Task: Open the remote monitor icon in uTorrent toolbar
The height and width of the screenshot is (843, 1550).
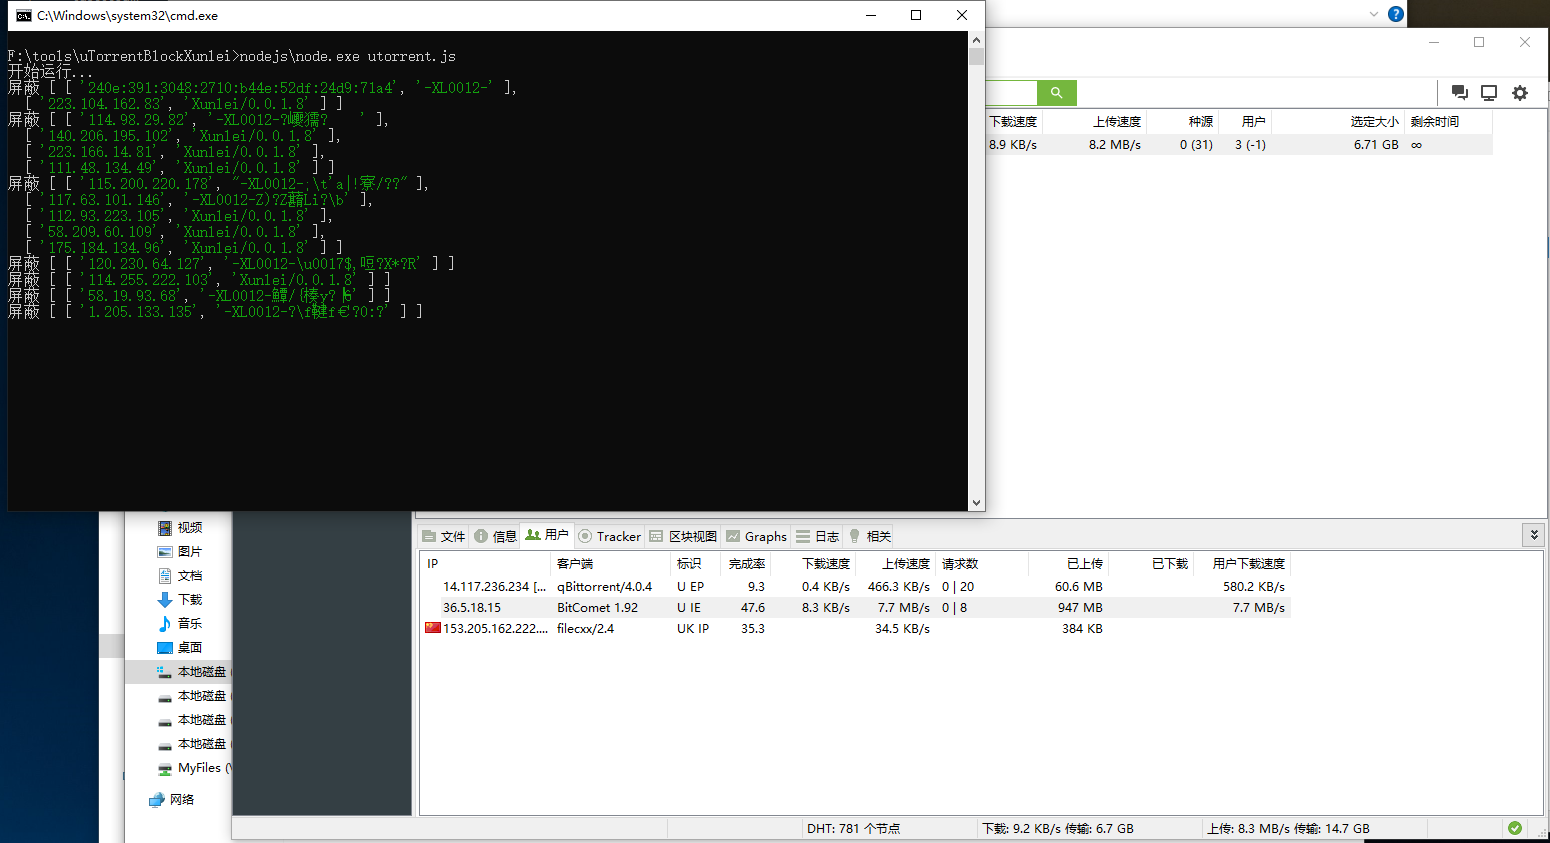Action: 1489,93
